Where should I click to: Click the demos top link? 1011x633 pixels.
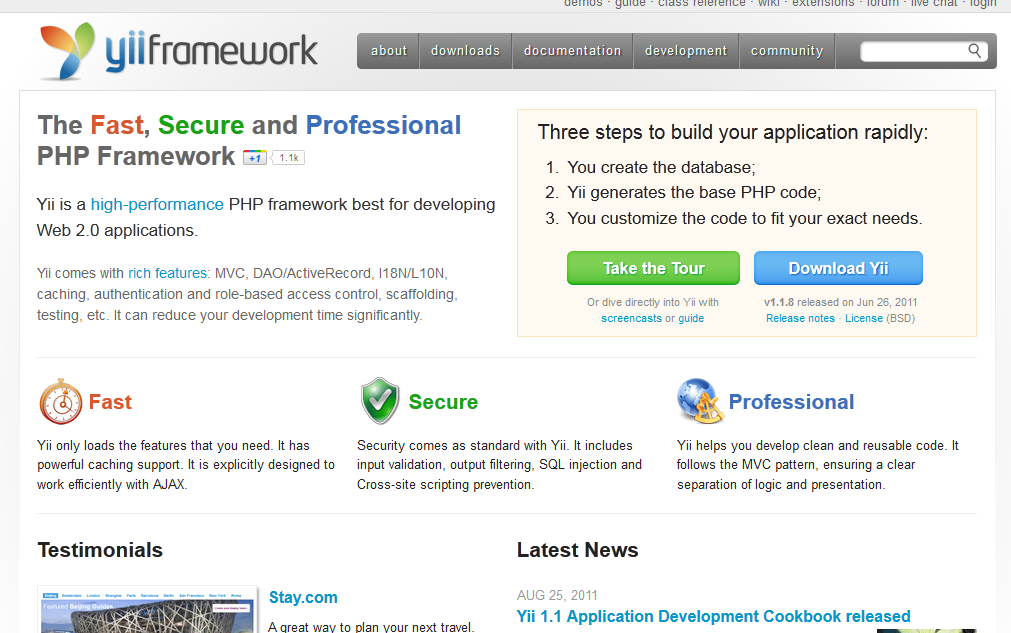coord(583,4)
